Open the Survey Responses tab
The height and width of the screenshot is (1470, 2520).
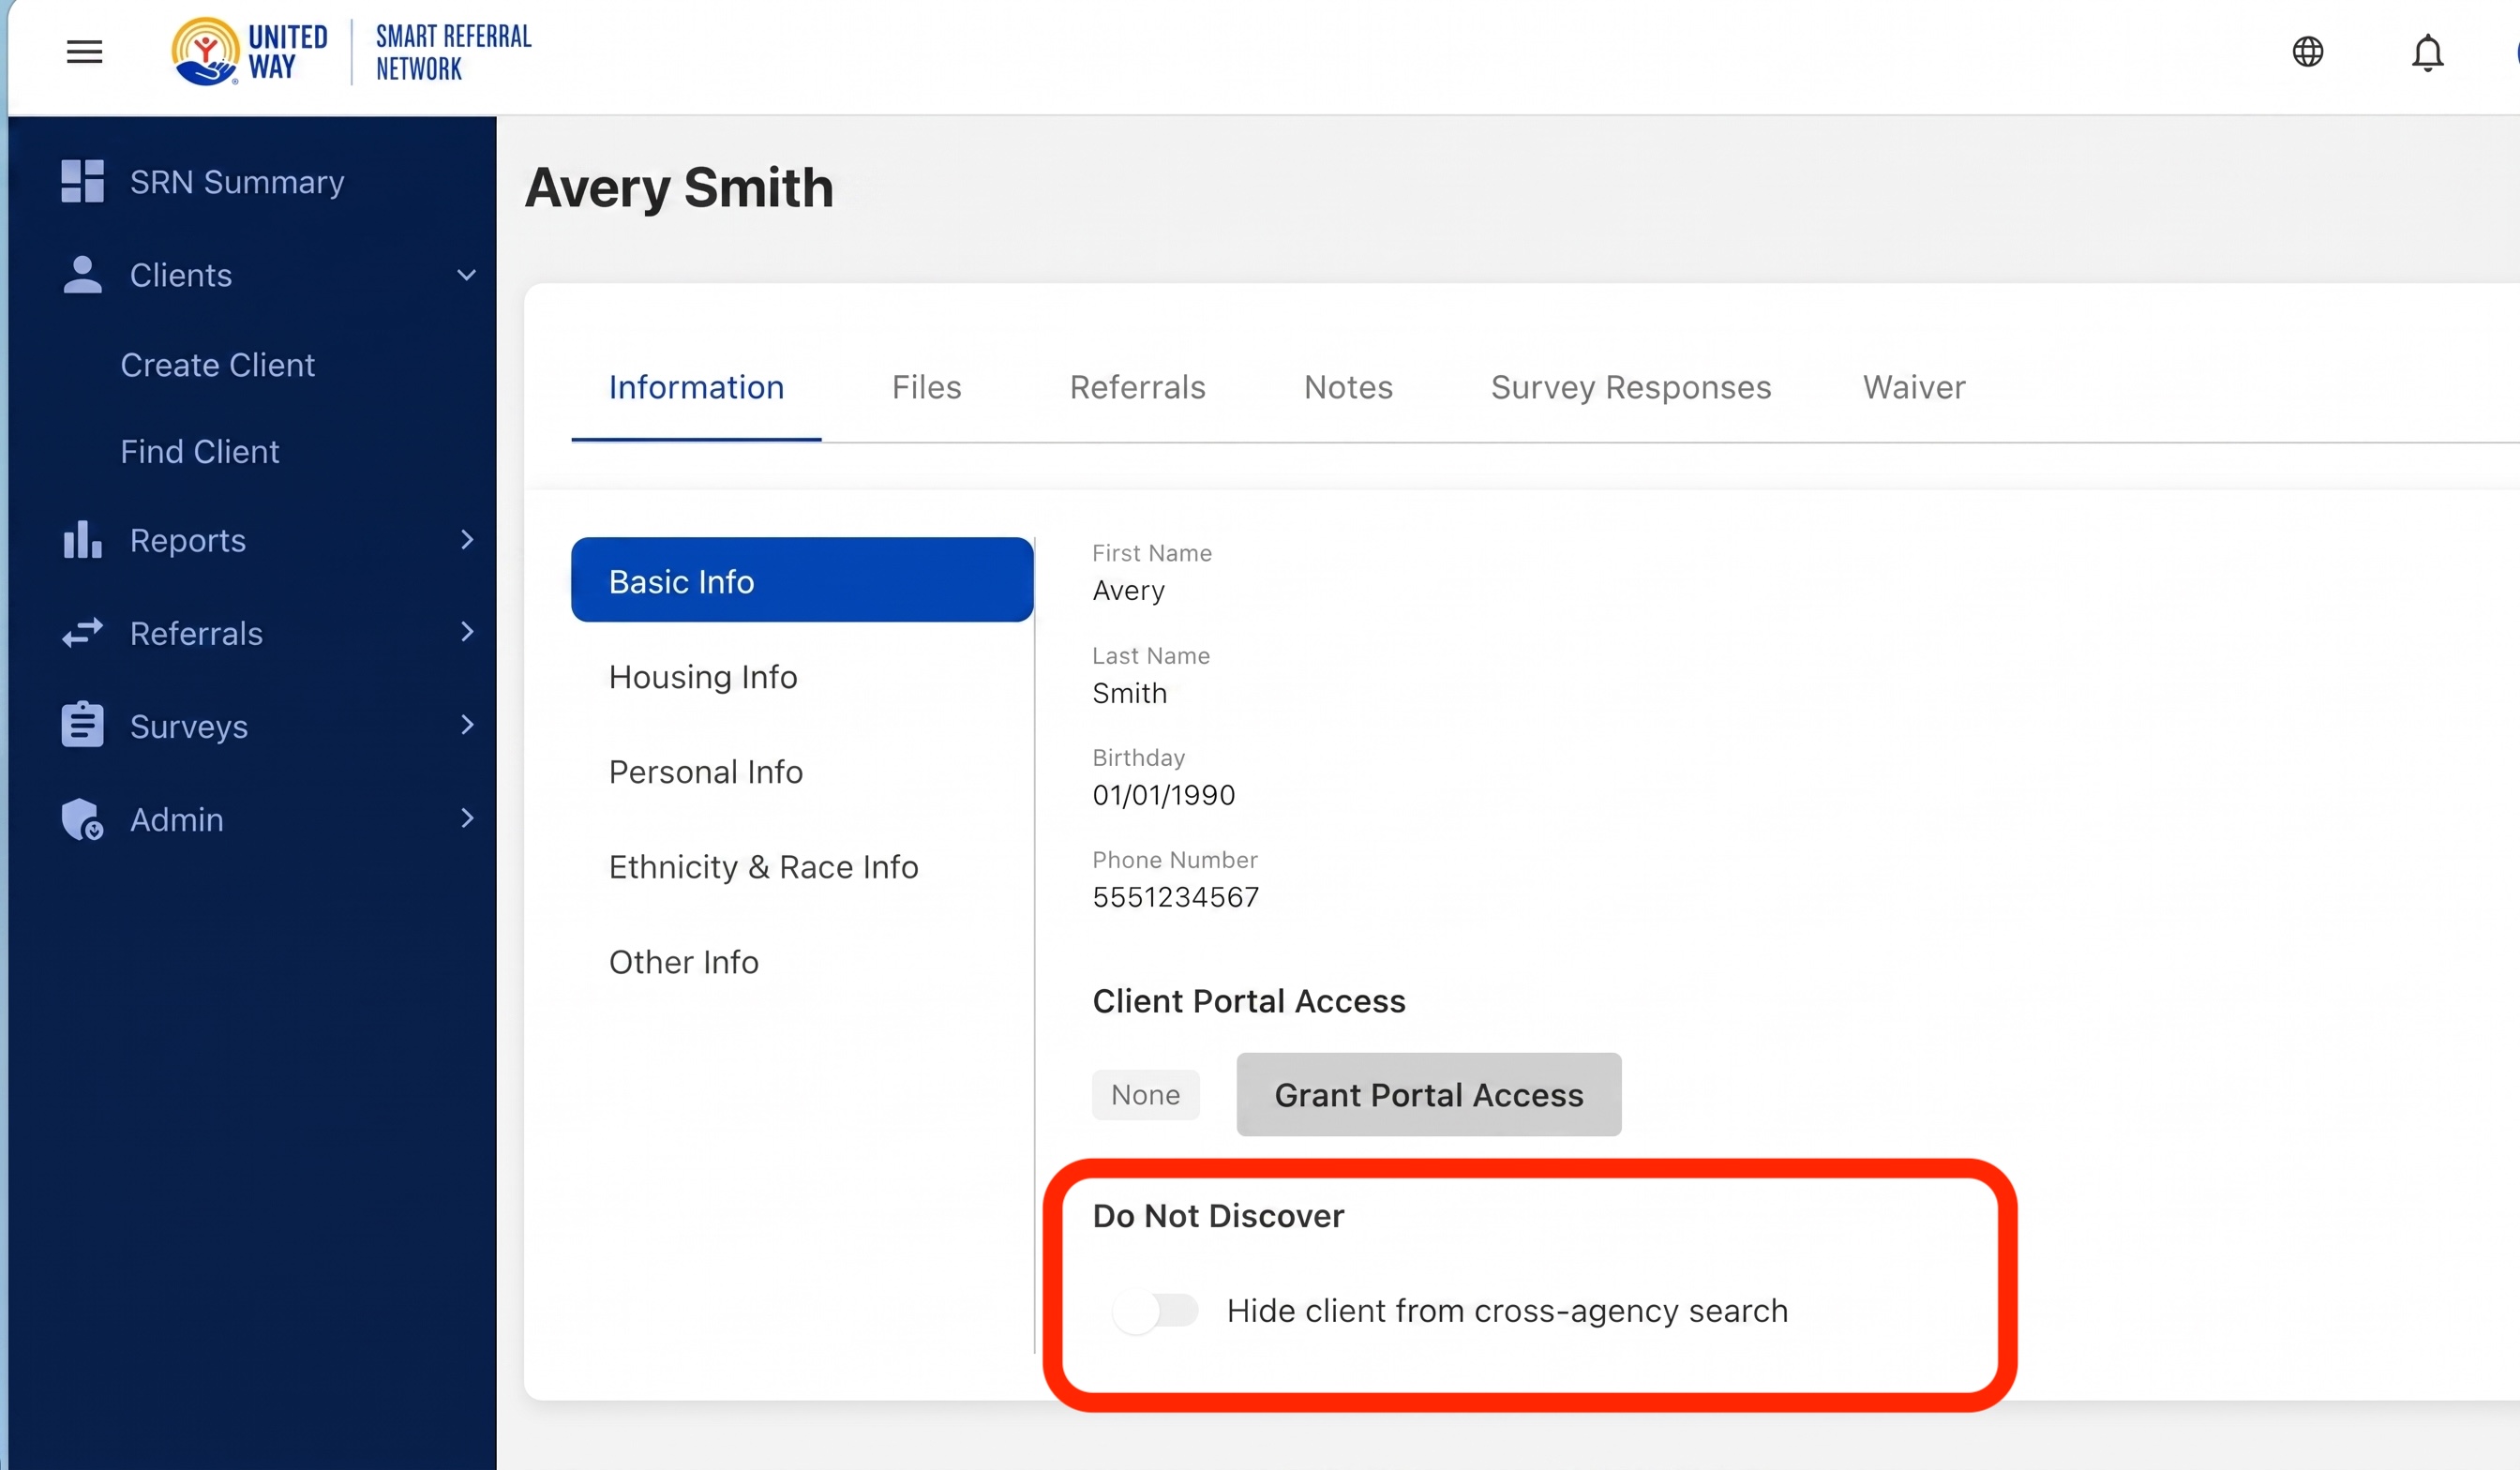tap(1630, 387)
